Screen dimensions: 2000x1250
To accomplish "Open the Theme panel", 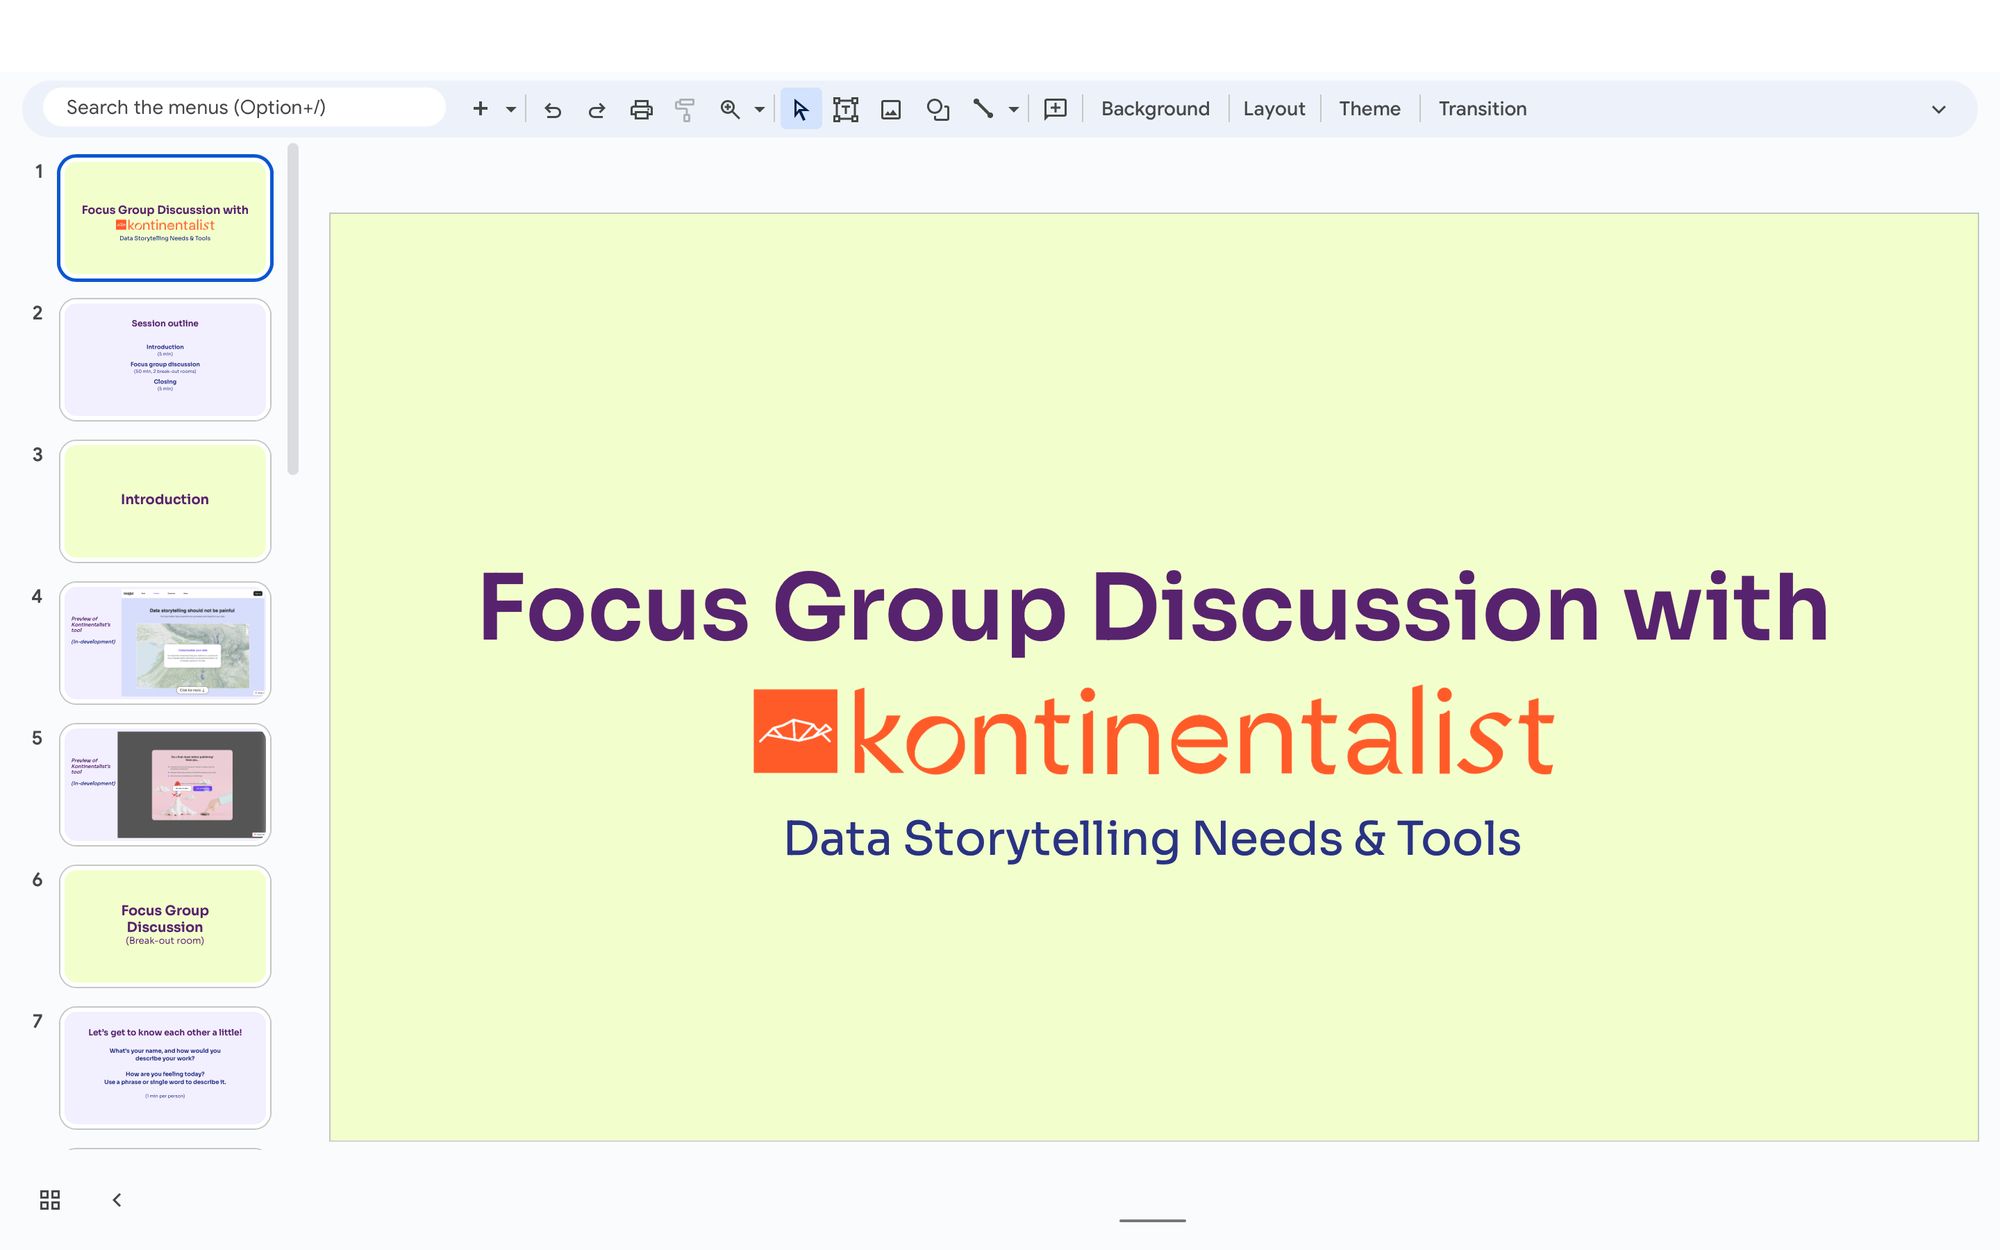I will [x=1369, y=109].
